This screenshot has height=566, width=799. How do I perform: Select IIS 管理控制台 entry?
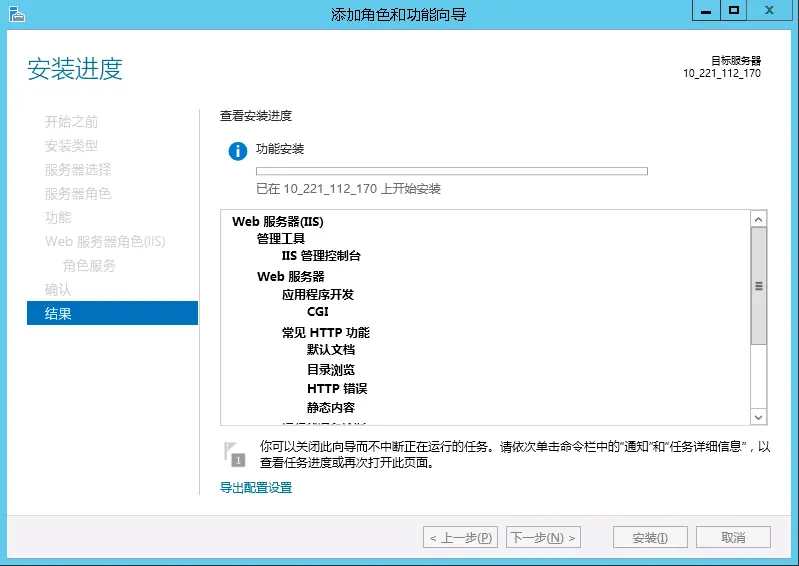[321, 256]
